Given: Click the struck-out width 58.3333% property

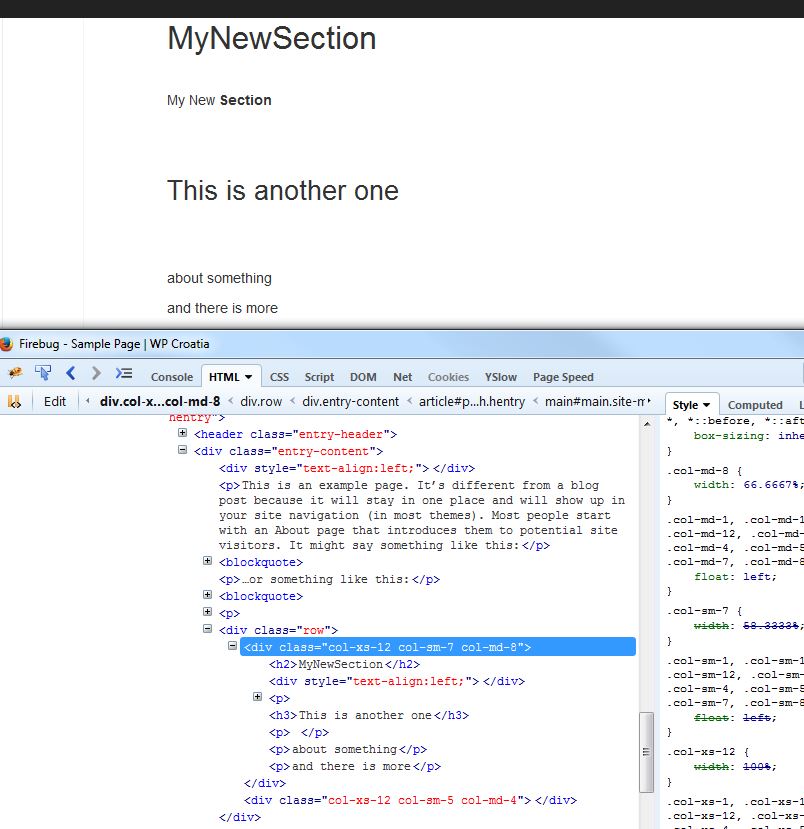Looking at the screenshot, I should coord(748,626).
